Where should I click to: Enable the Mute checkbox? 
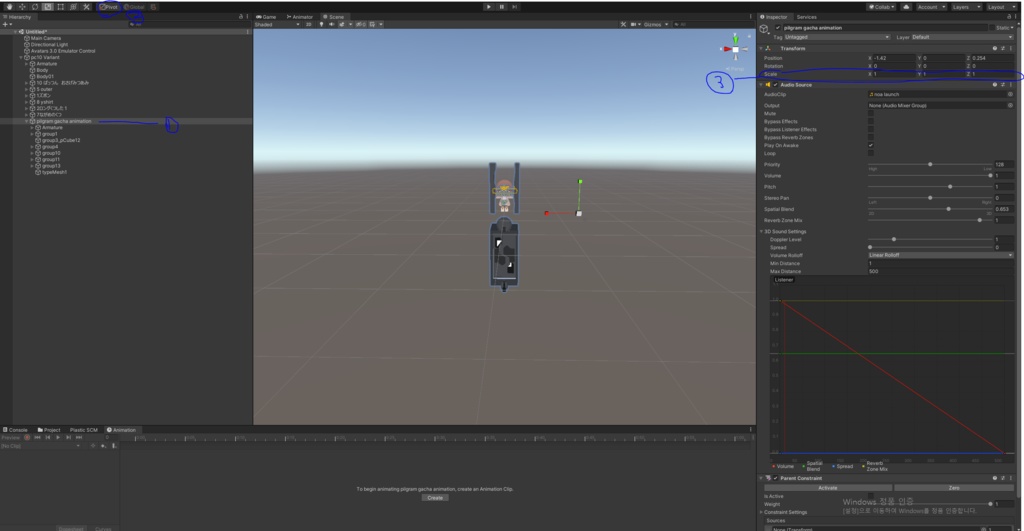(x=871, y=114)
